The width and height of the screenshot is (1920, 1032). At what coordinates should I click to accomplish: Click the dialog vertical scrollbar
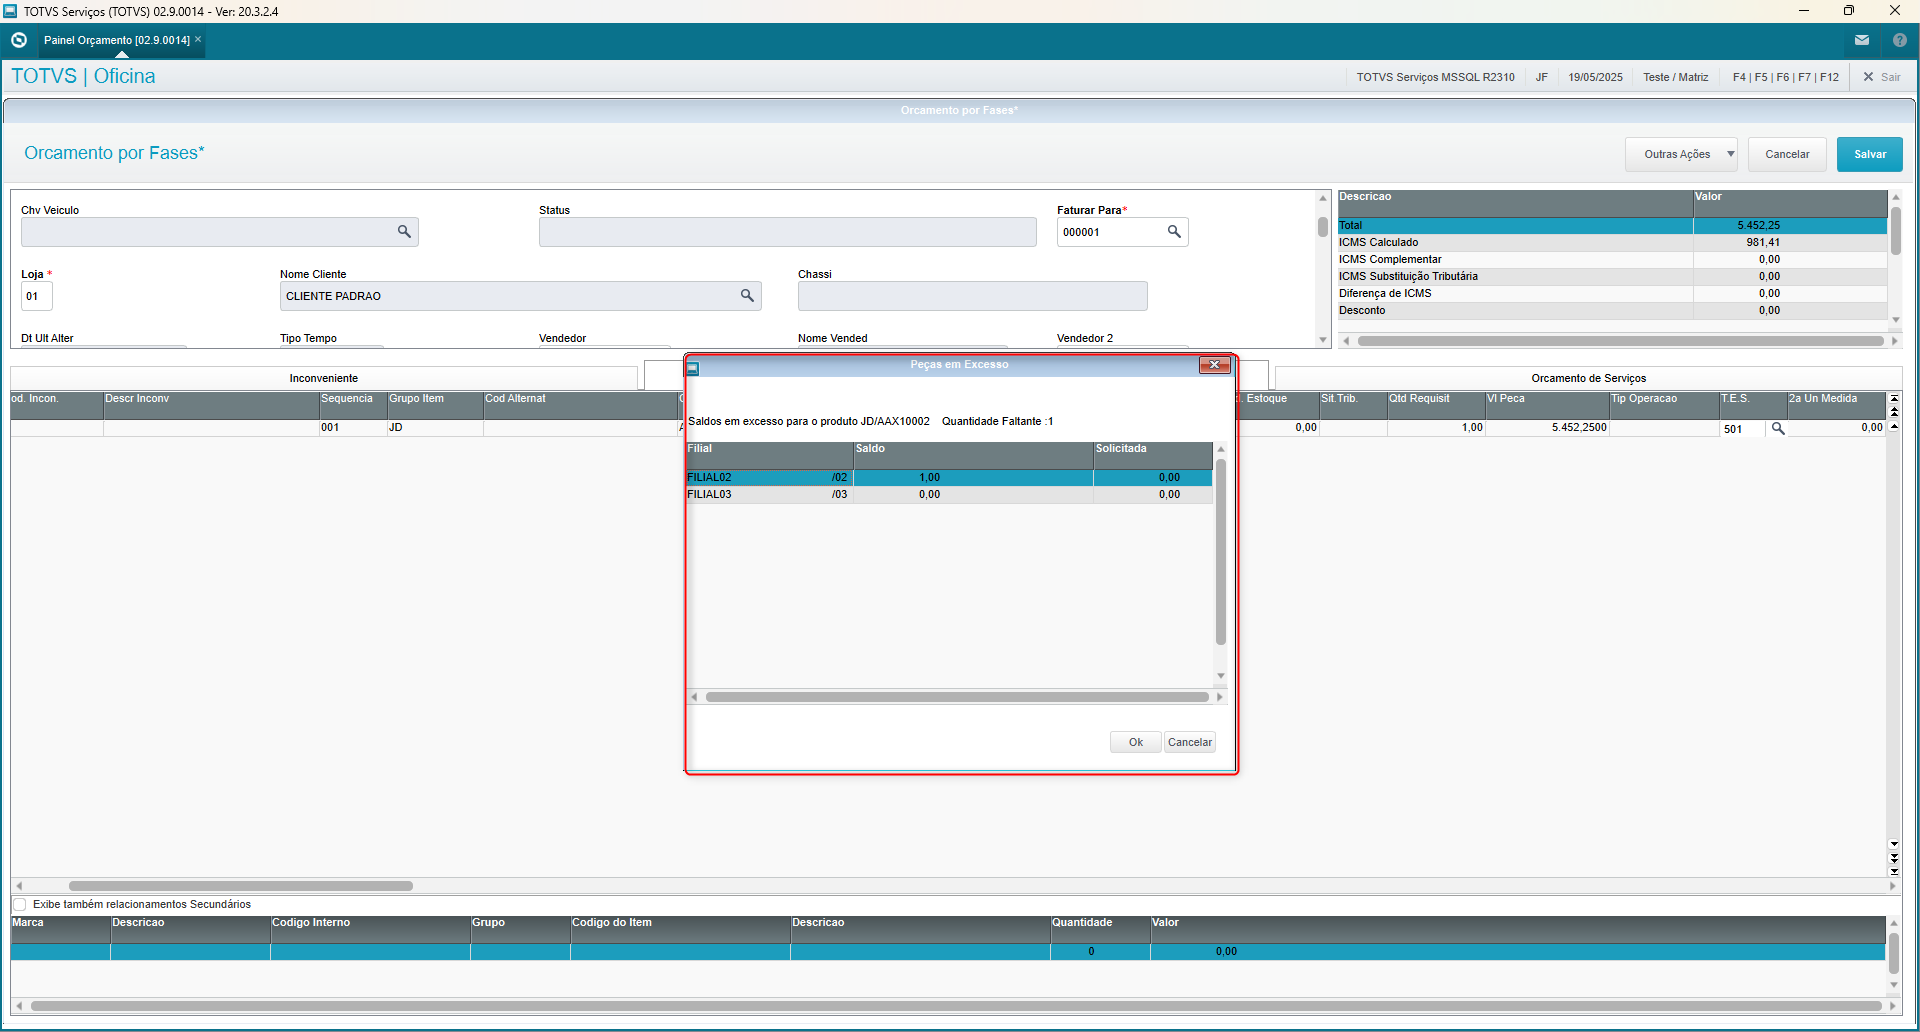point(1220,552)
